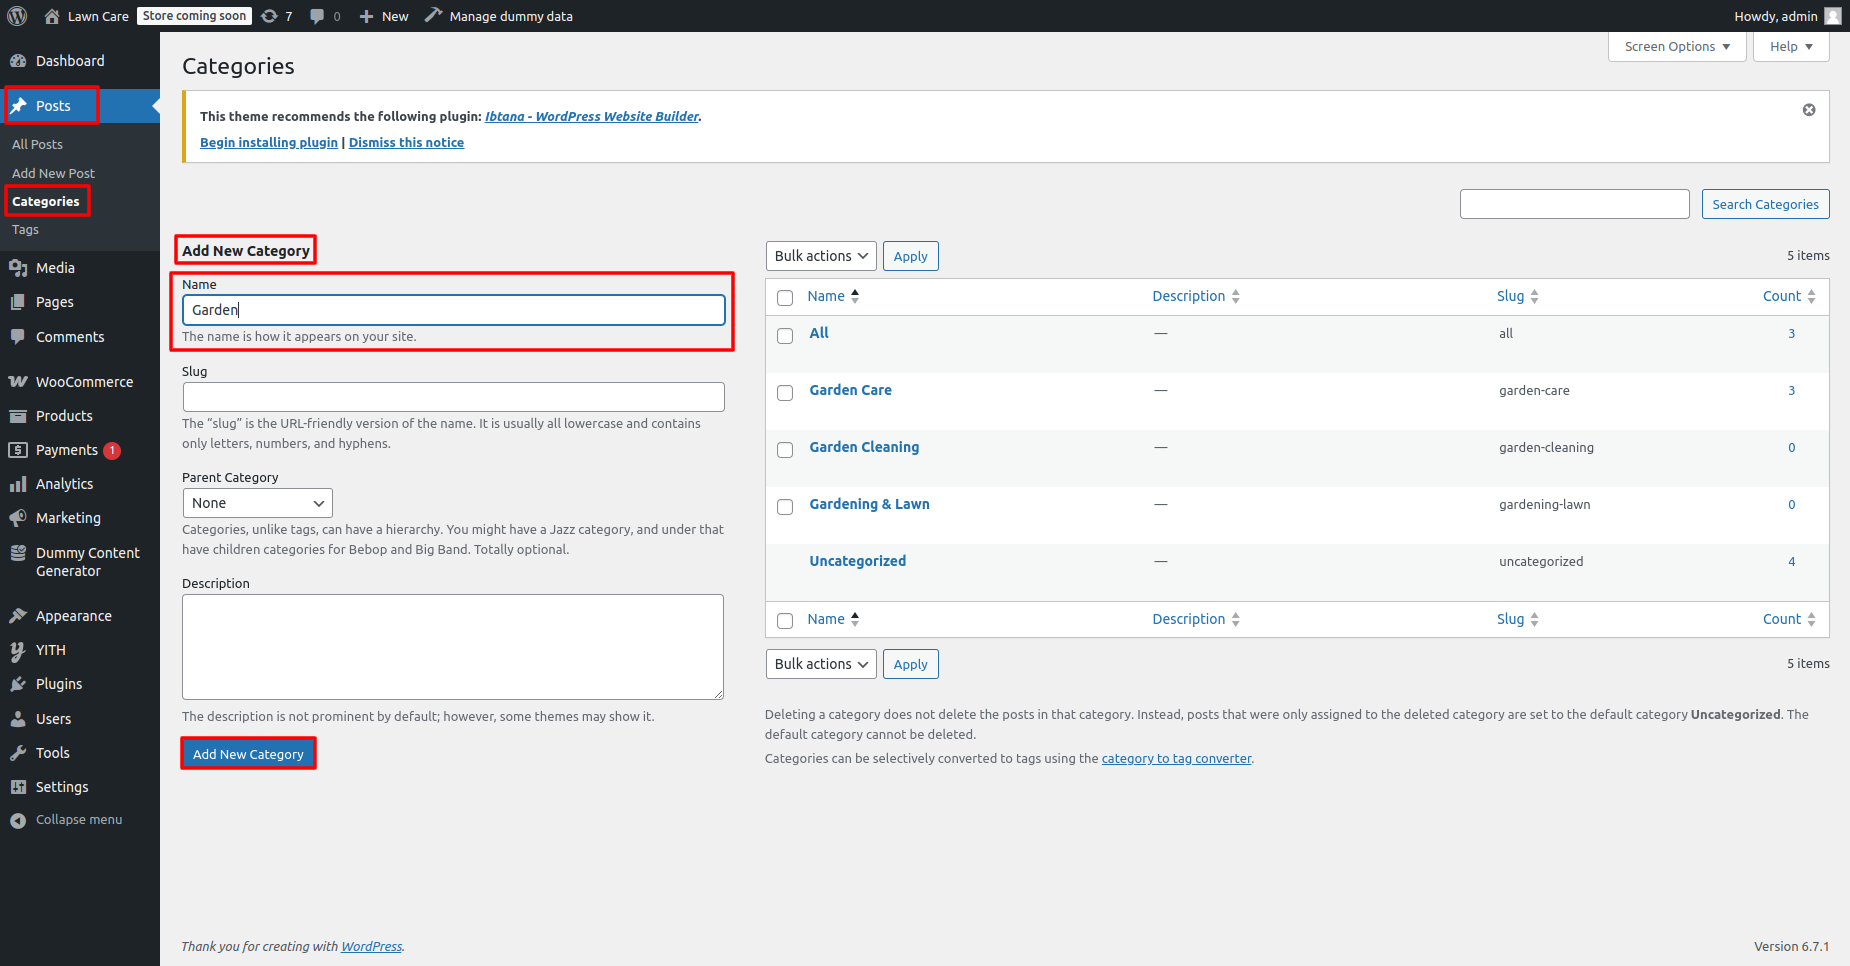Image resolution: width=1850 pixels, height=966 pixels.
Task: Go to the Settings menu item
Action: coord(62,787)
